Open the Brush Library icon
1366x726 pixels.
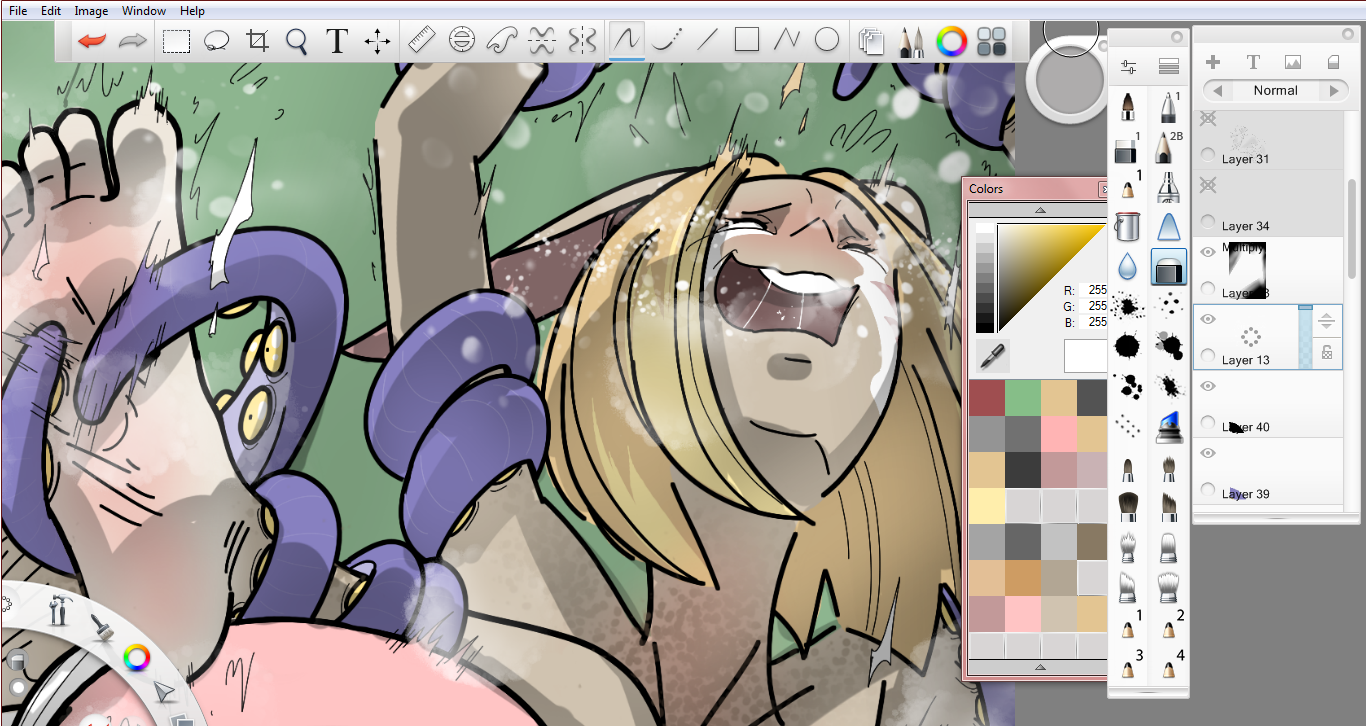pos(1168,67)
